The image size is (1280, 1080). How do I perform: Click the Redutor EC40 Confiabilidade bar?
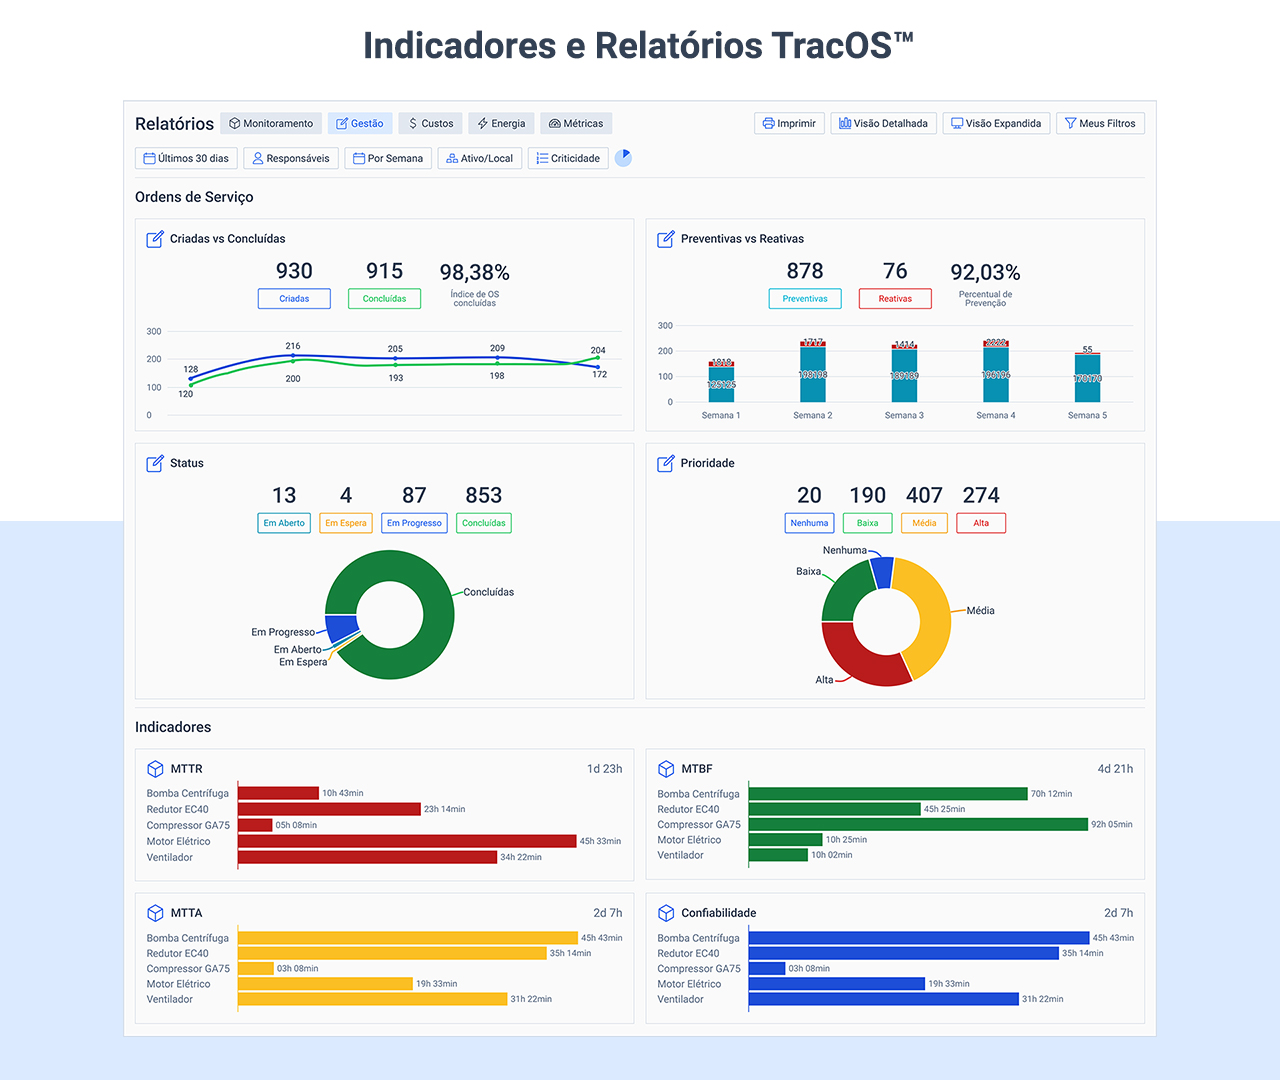click(904, 953)
